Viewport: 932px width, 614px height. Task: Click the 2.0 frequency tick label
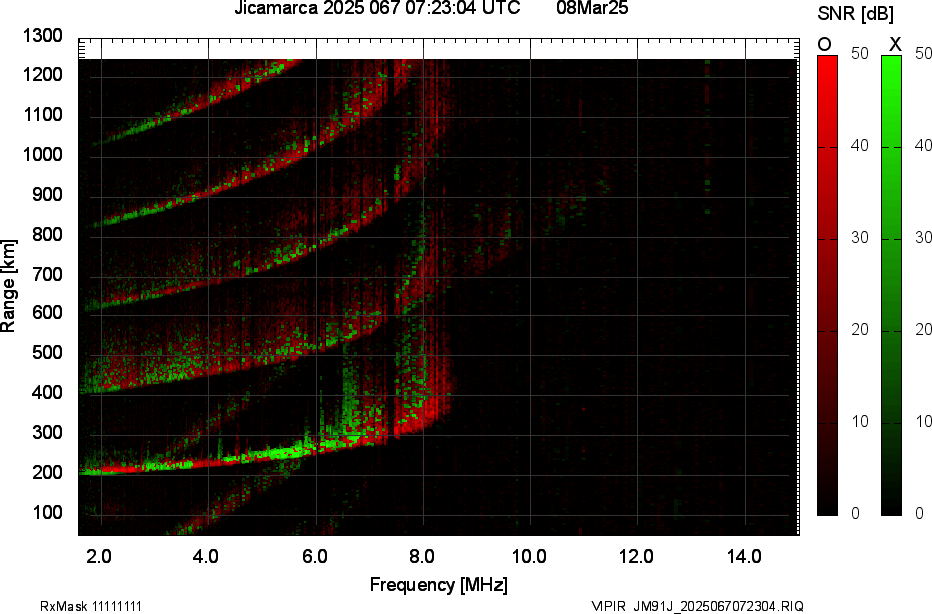click(99, 556)
